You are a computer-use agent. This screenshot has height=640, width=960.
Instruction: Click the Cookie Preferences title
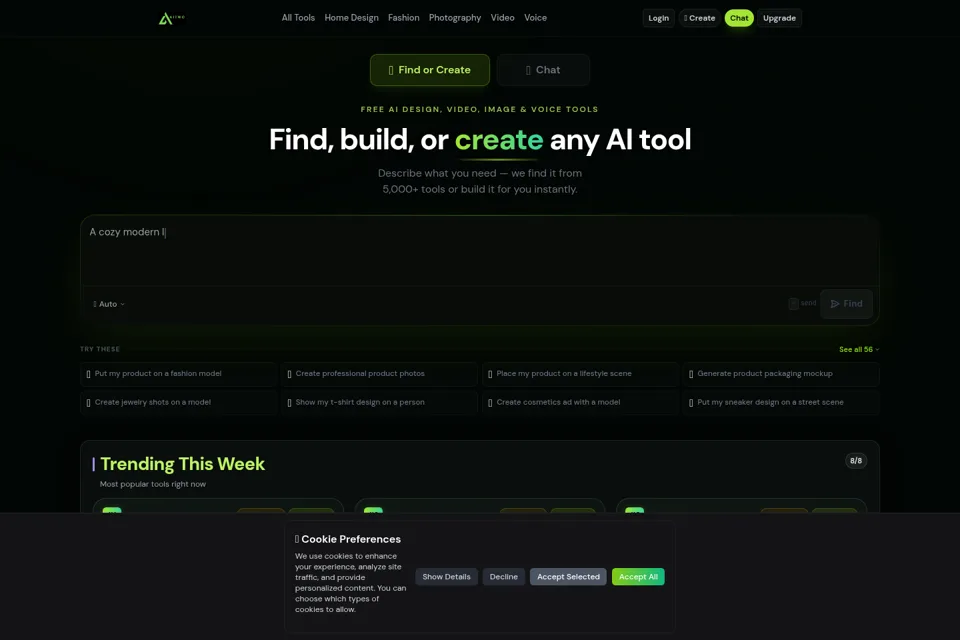351,539
